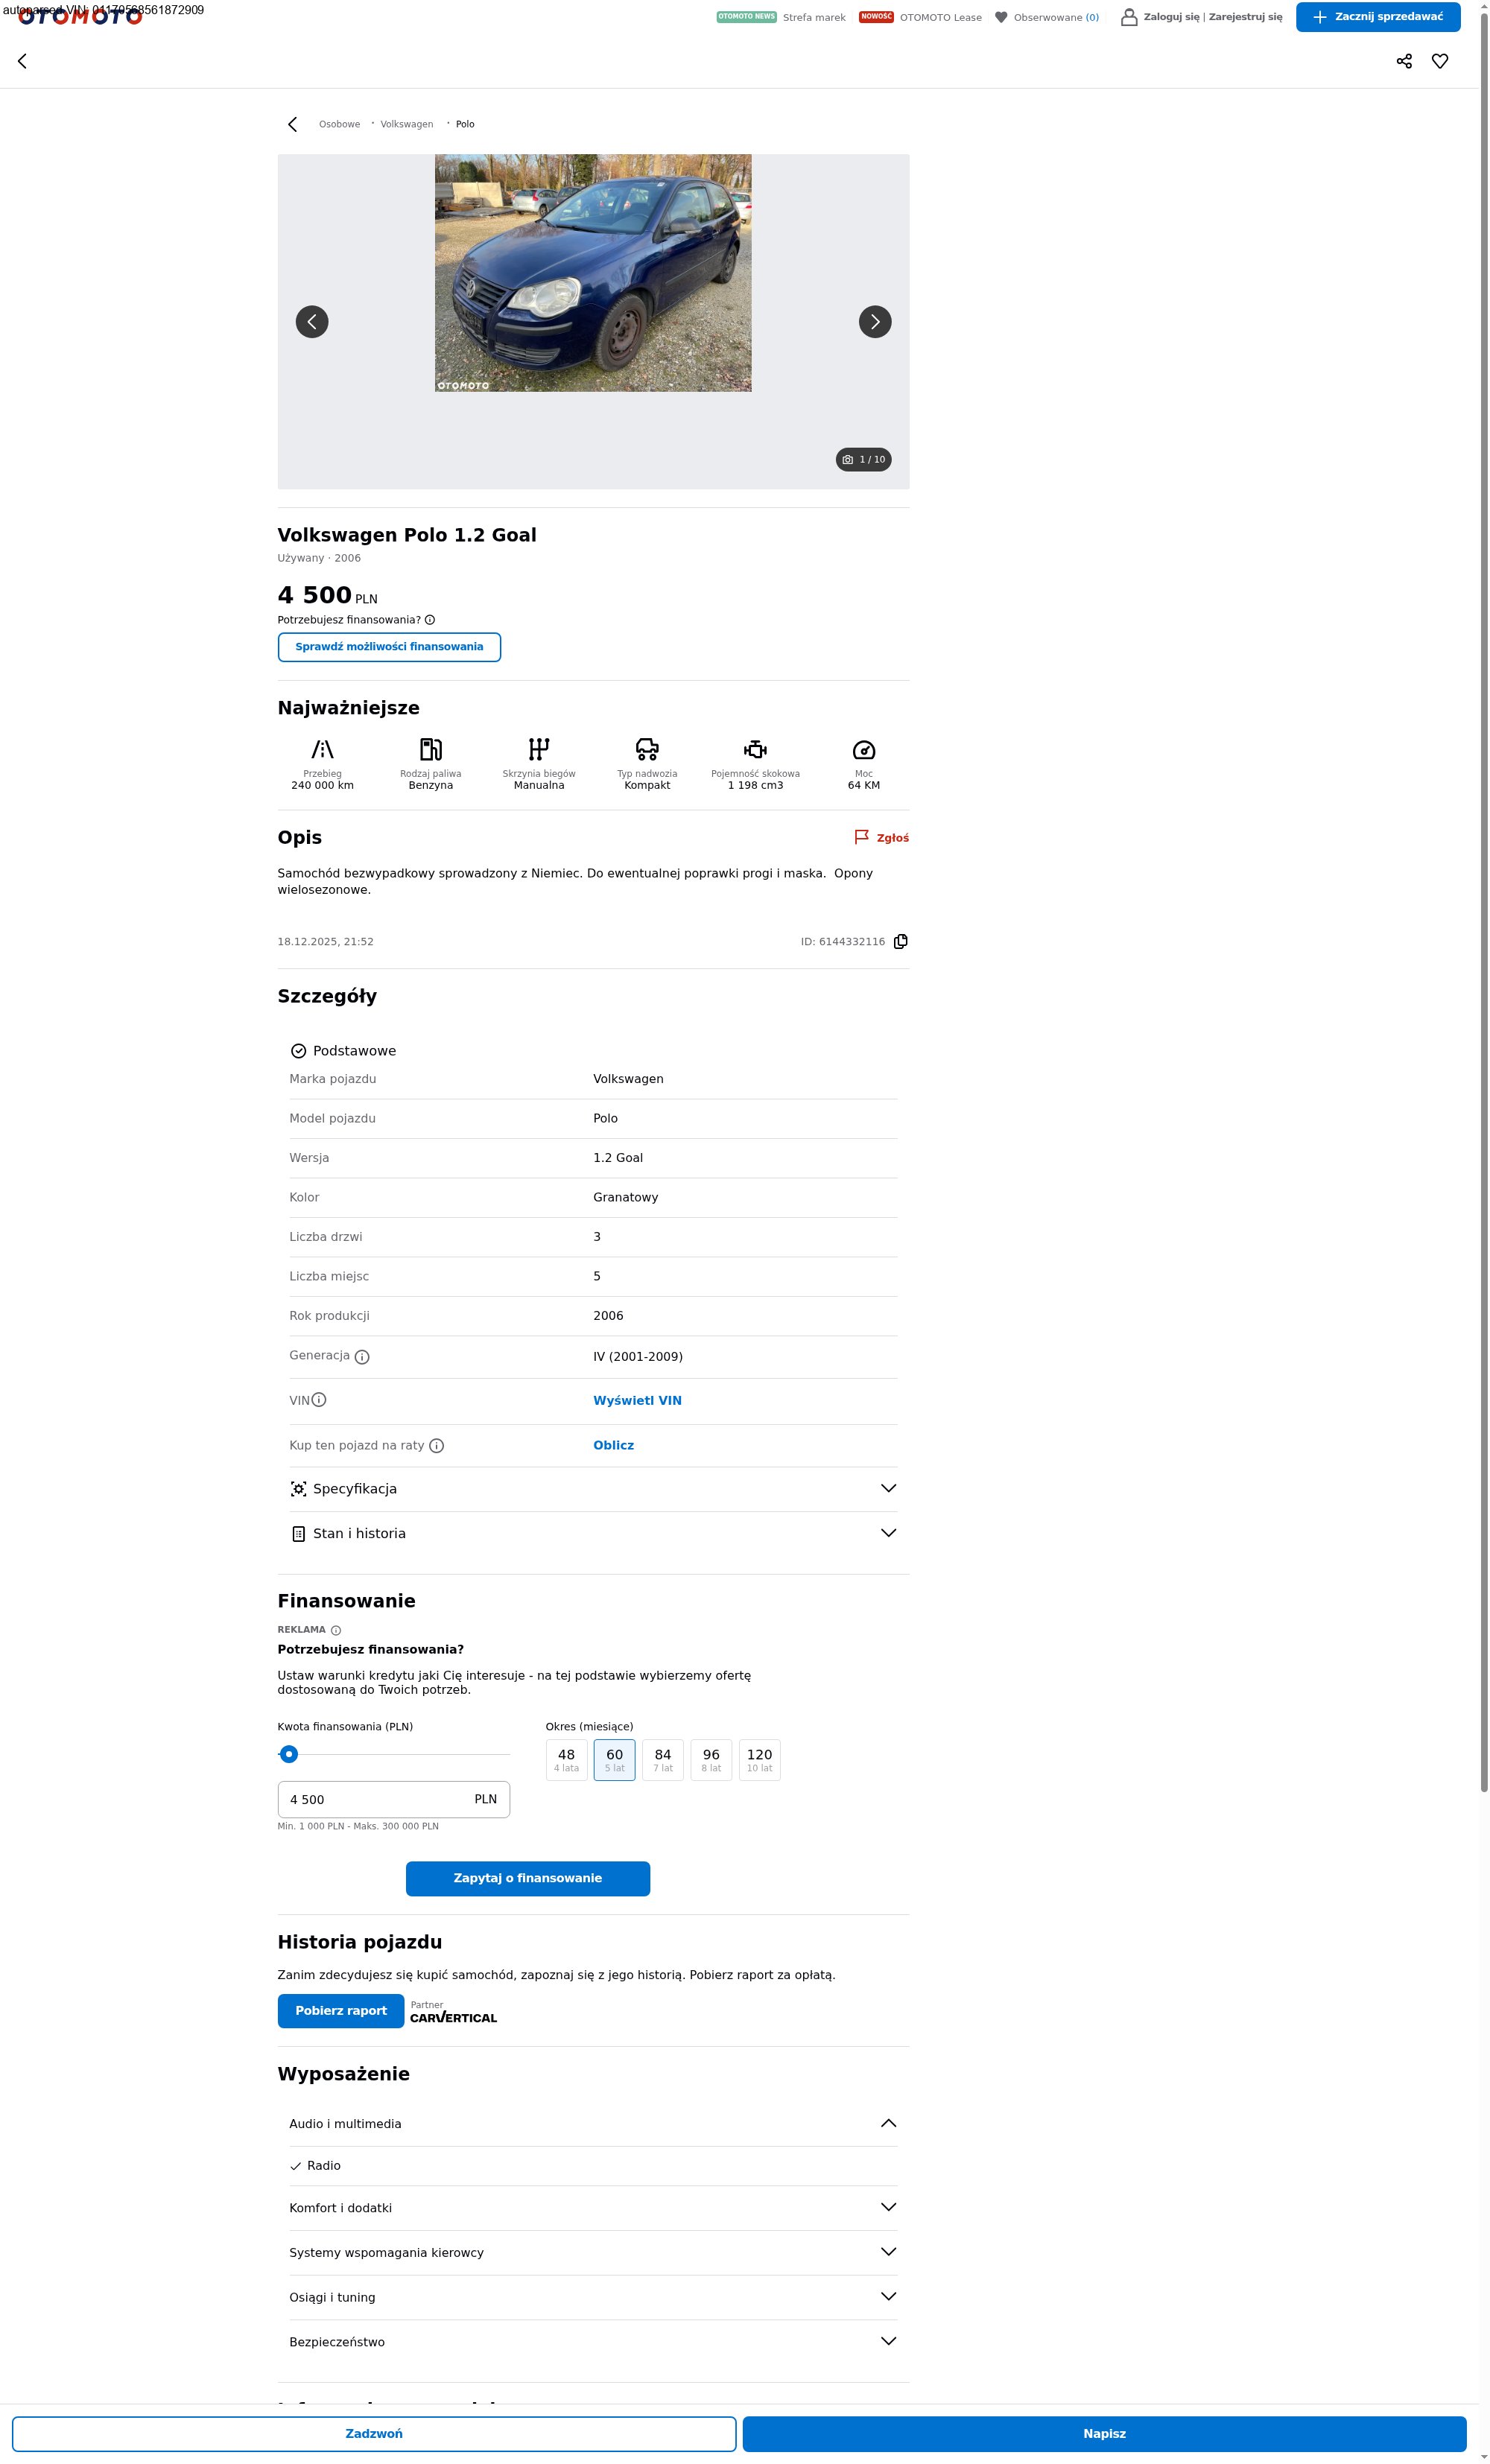Select 48 months financing period
Screen dimensions: 1490x2464
pos(566,1759)
